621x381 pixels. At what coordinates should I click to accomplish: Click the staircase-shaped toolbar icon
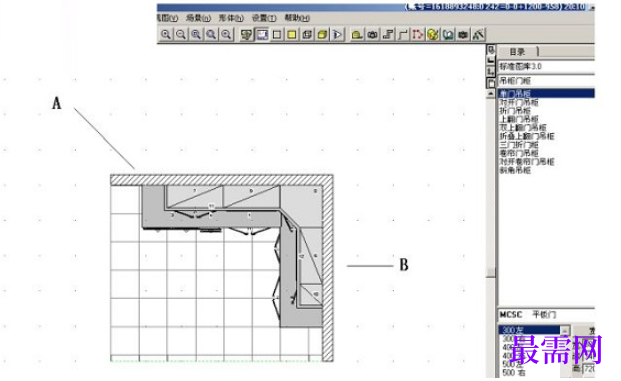[388, 34]
